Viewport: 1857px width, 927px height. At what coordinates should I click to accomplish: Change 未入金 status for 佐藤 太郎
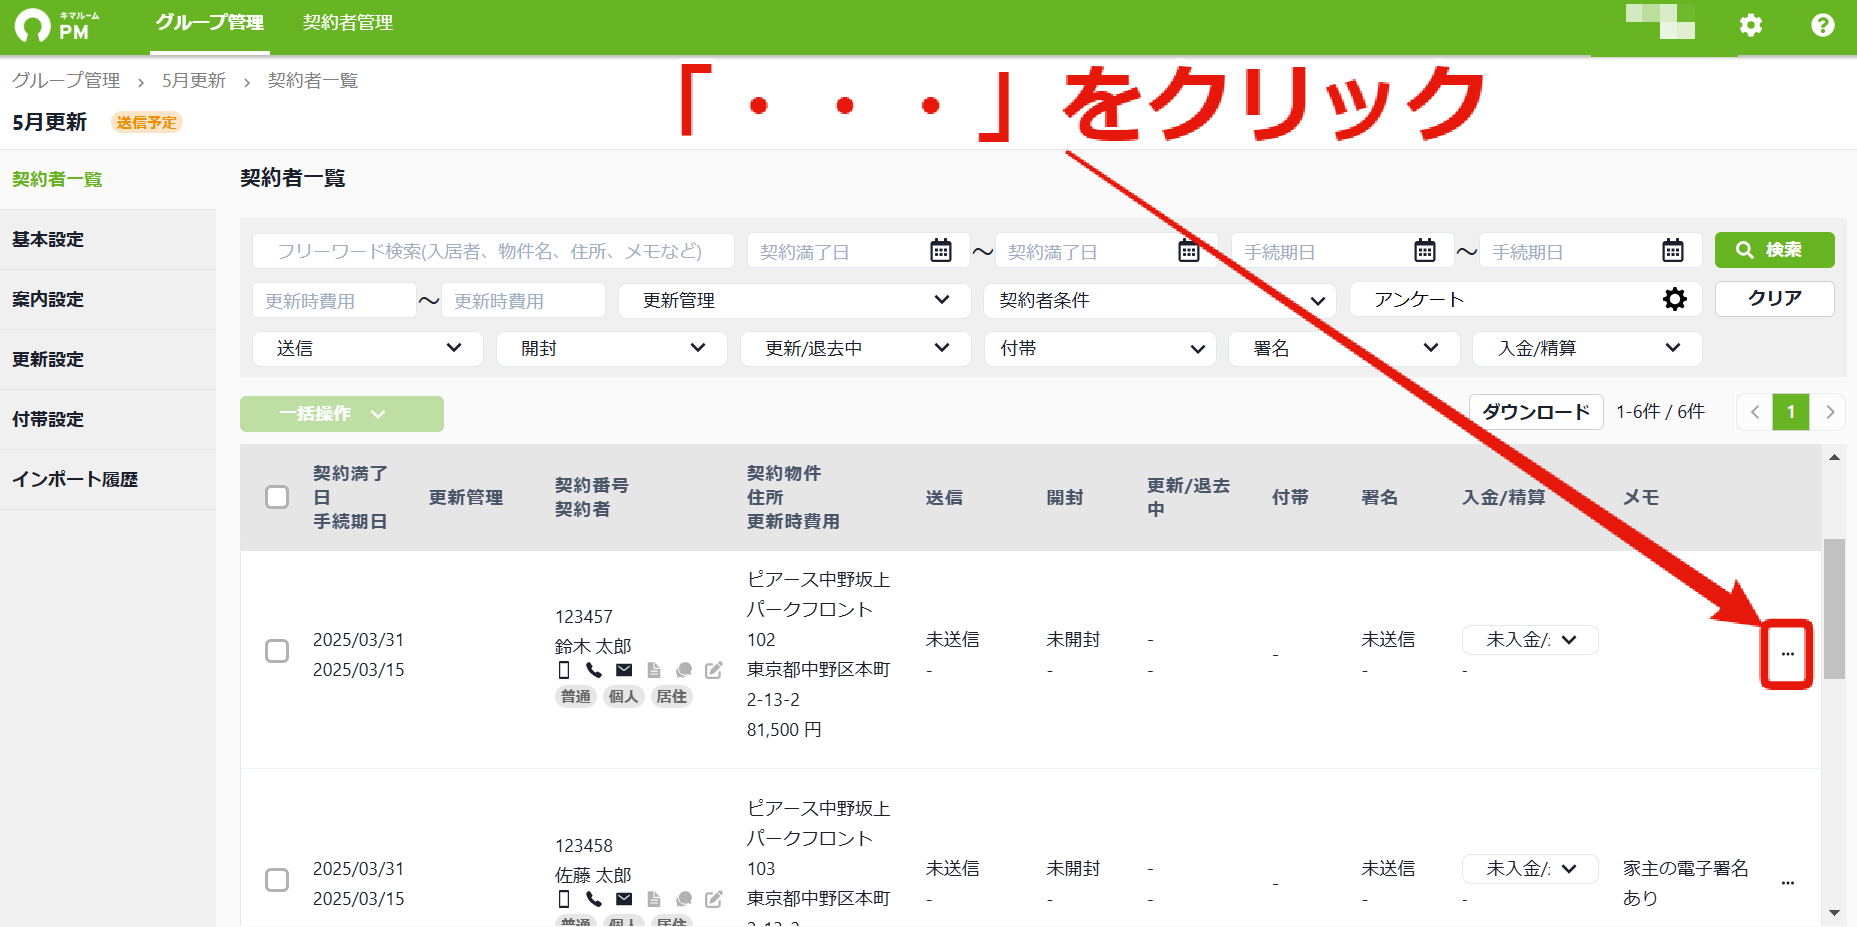coord(1530,869)
